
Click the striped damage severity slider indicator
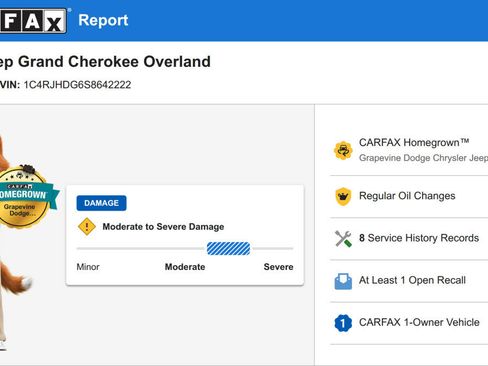[x=228, y=249]
